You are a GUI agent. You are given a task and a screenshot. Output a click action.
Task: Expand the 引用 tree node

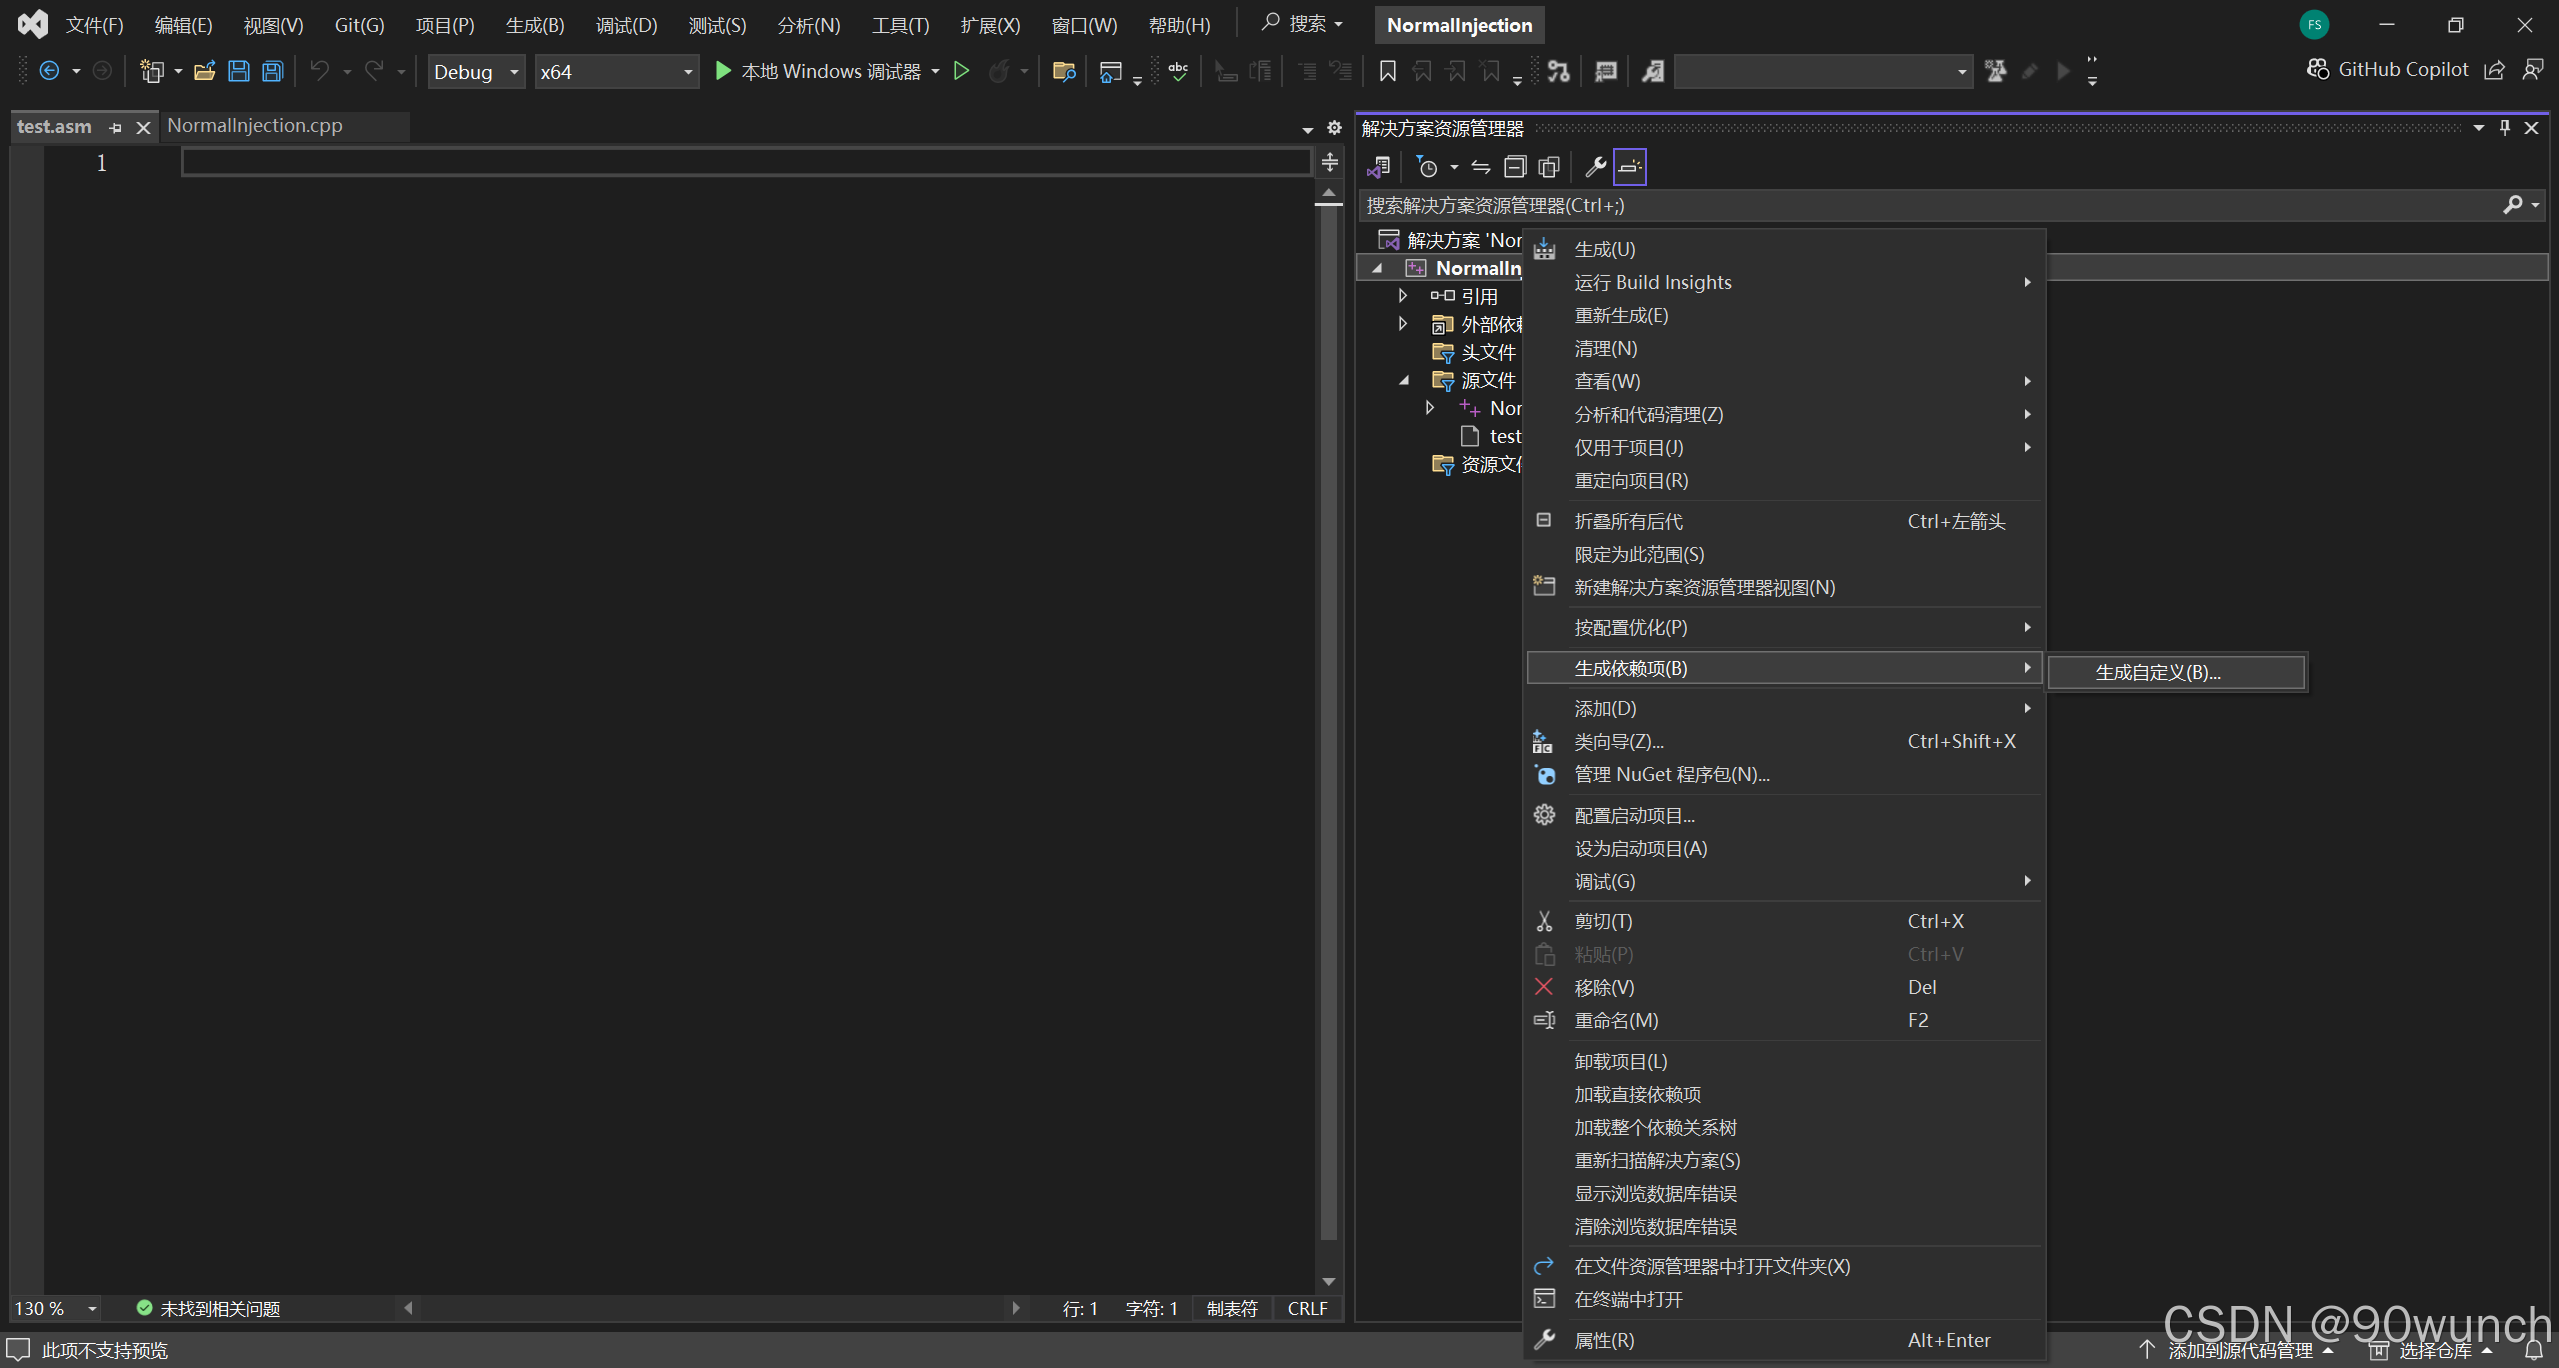pyautogui.click(x=1402, y=296)
